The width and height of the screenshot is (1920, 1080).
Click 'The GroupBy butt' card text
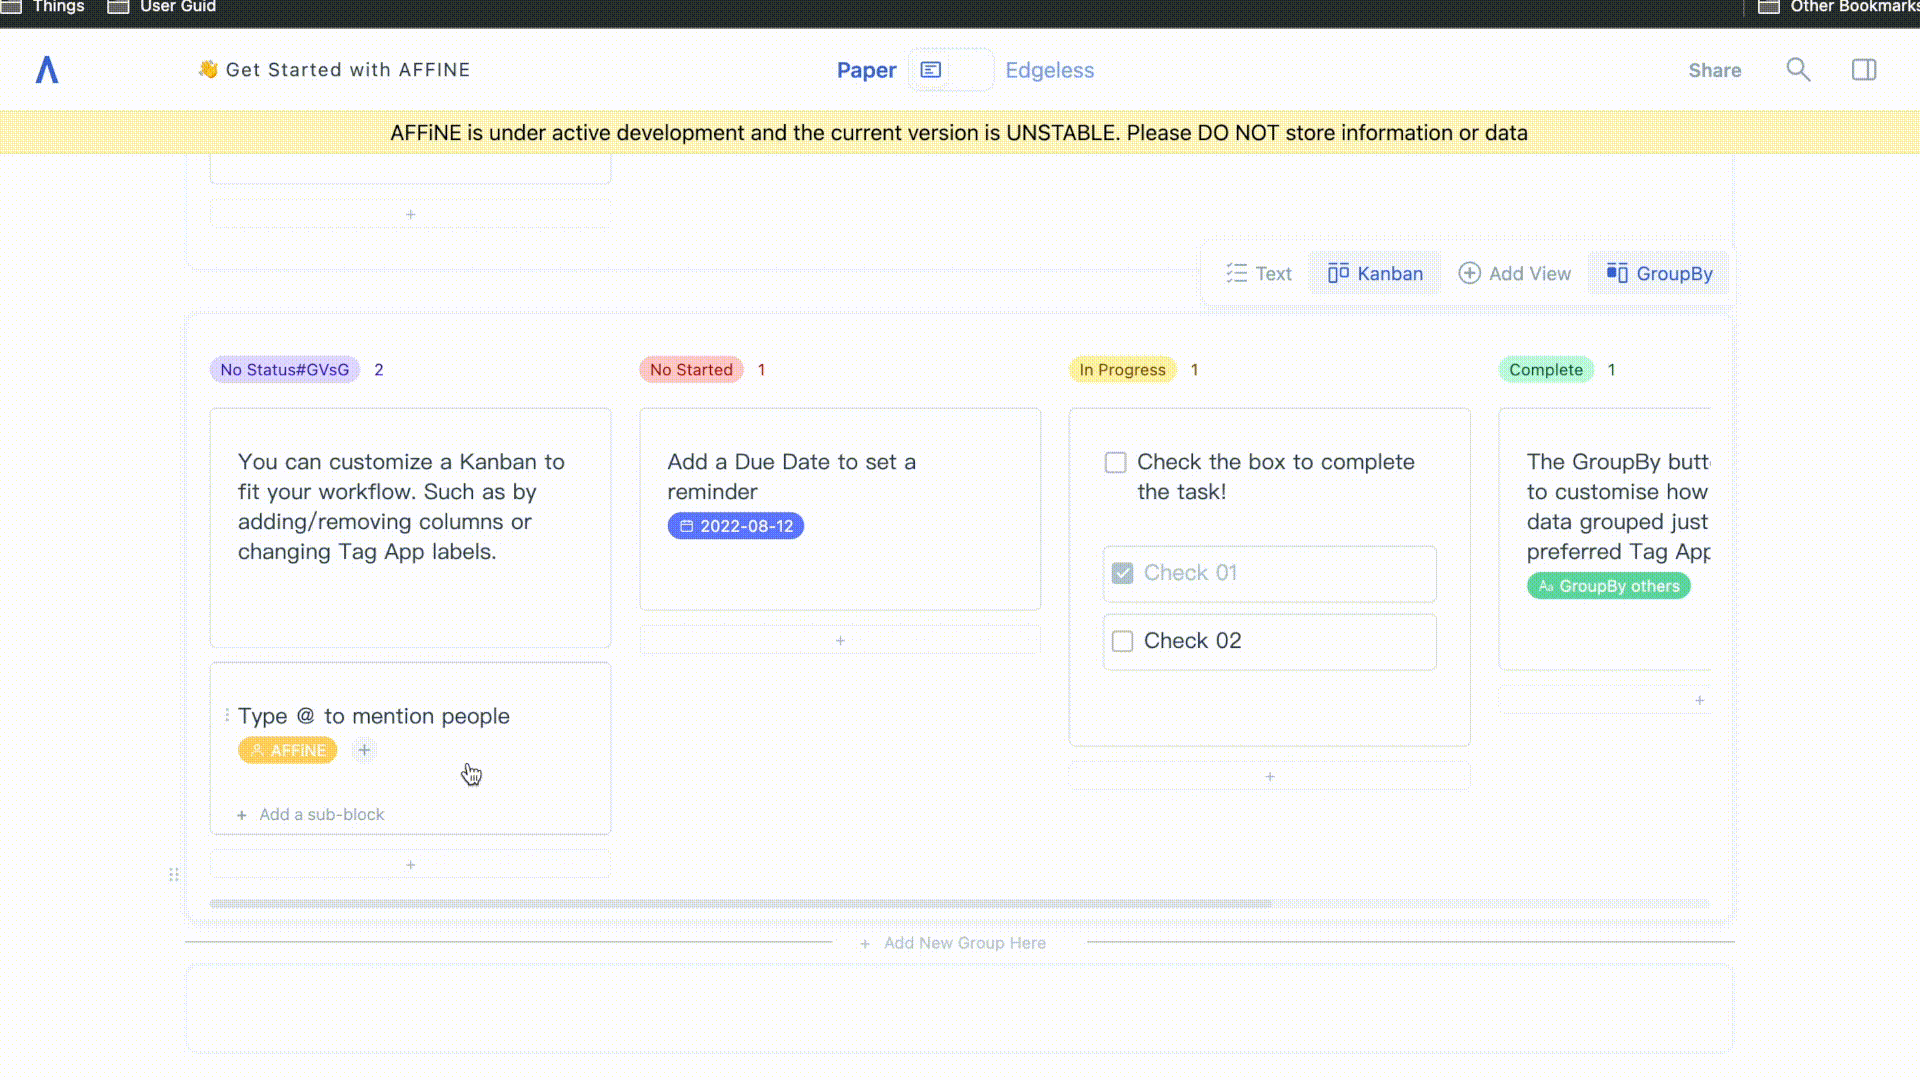tap(1618, 507)
